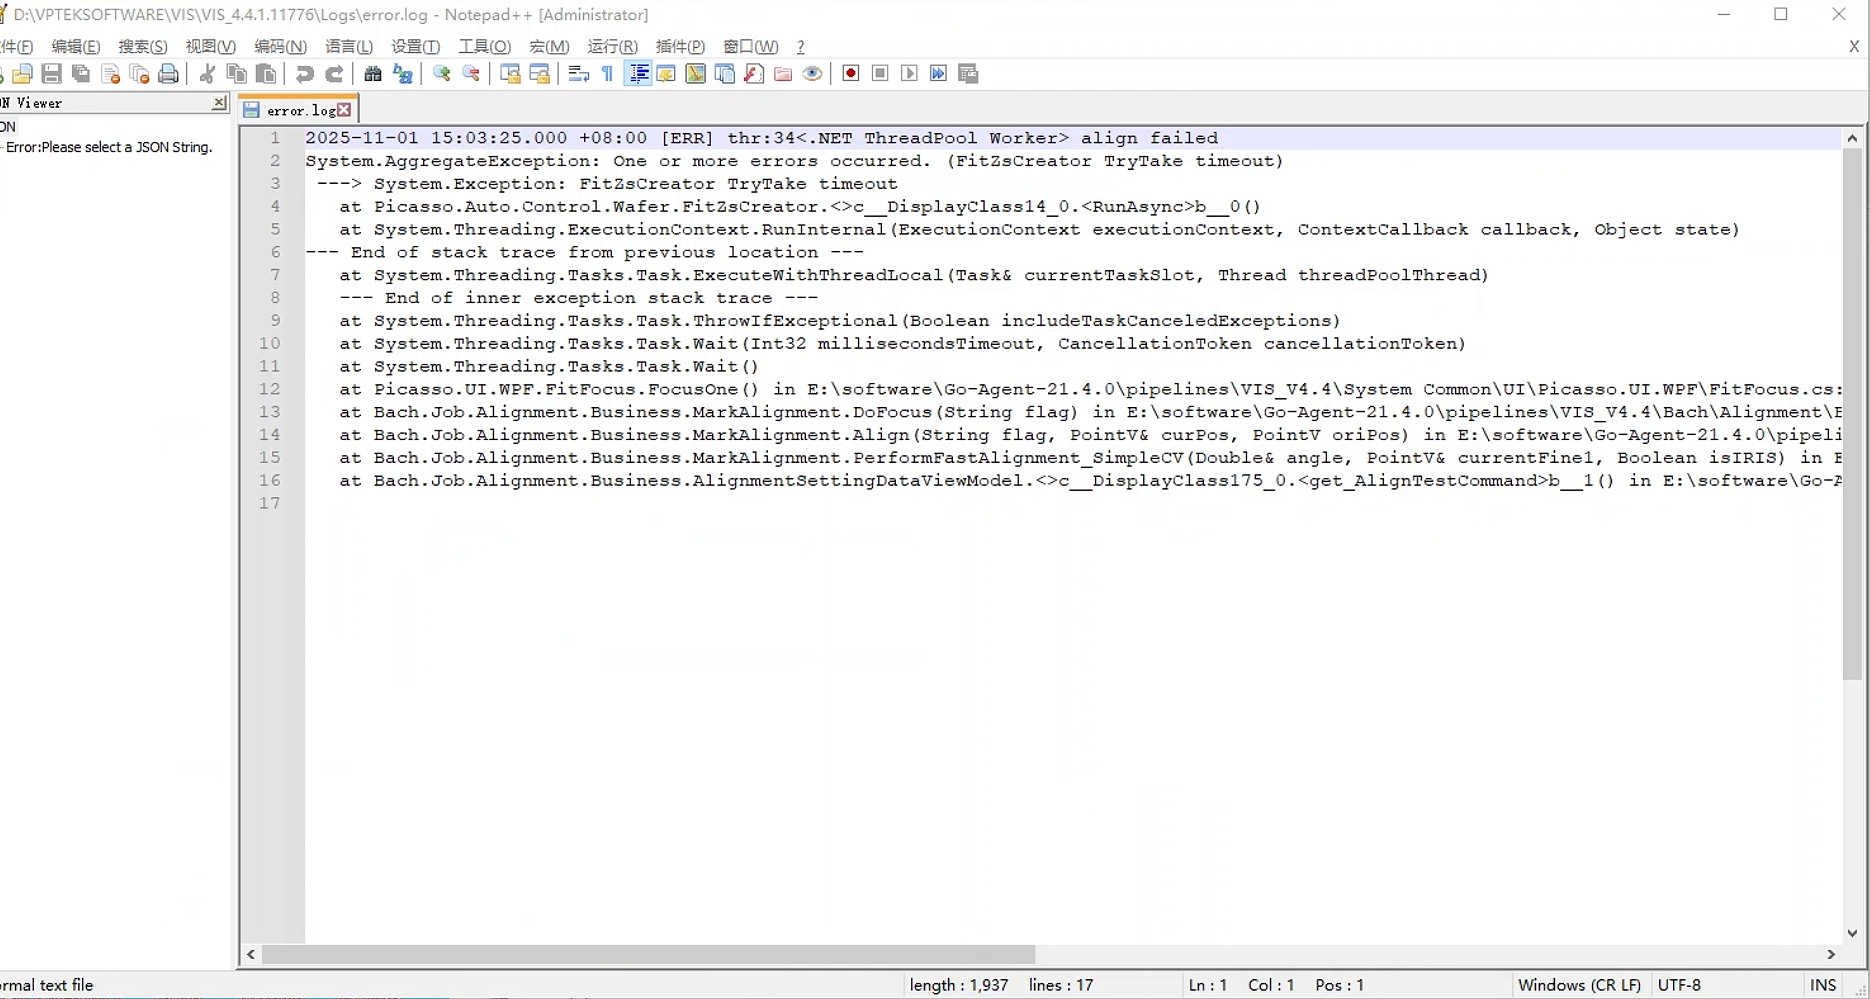Viewport: 1870px width, 999px height.
Task: Expand the 语言(L) language menu
Action: point(349,47)
